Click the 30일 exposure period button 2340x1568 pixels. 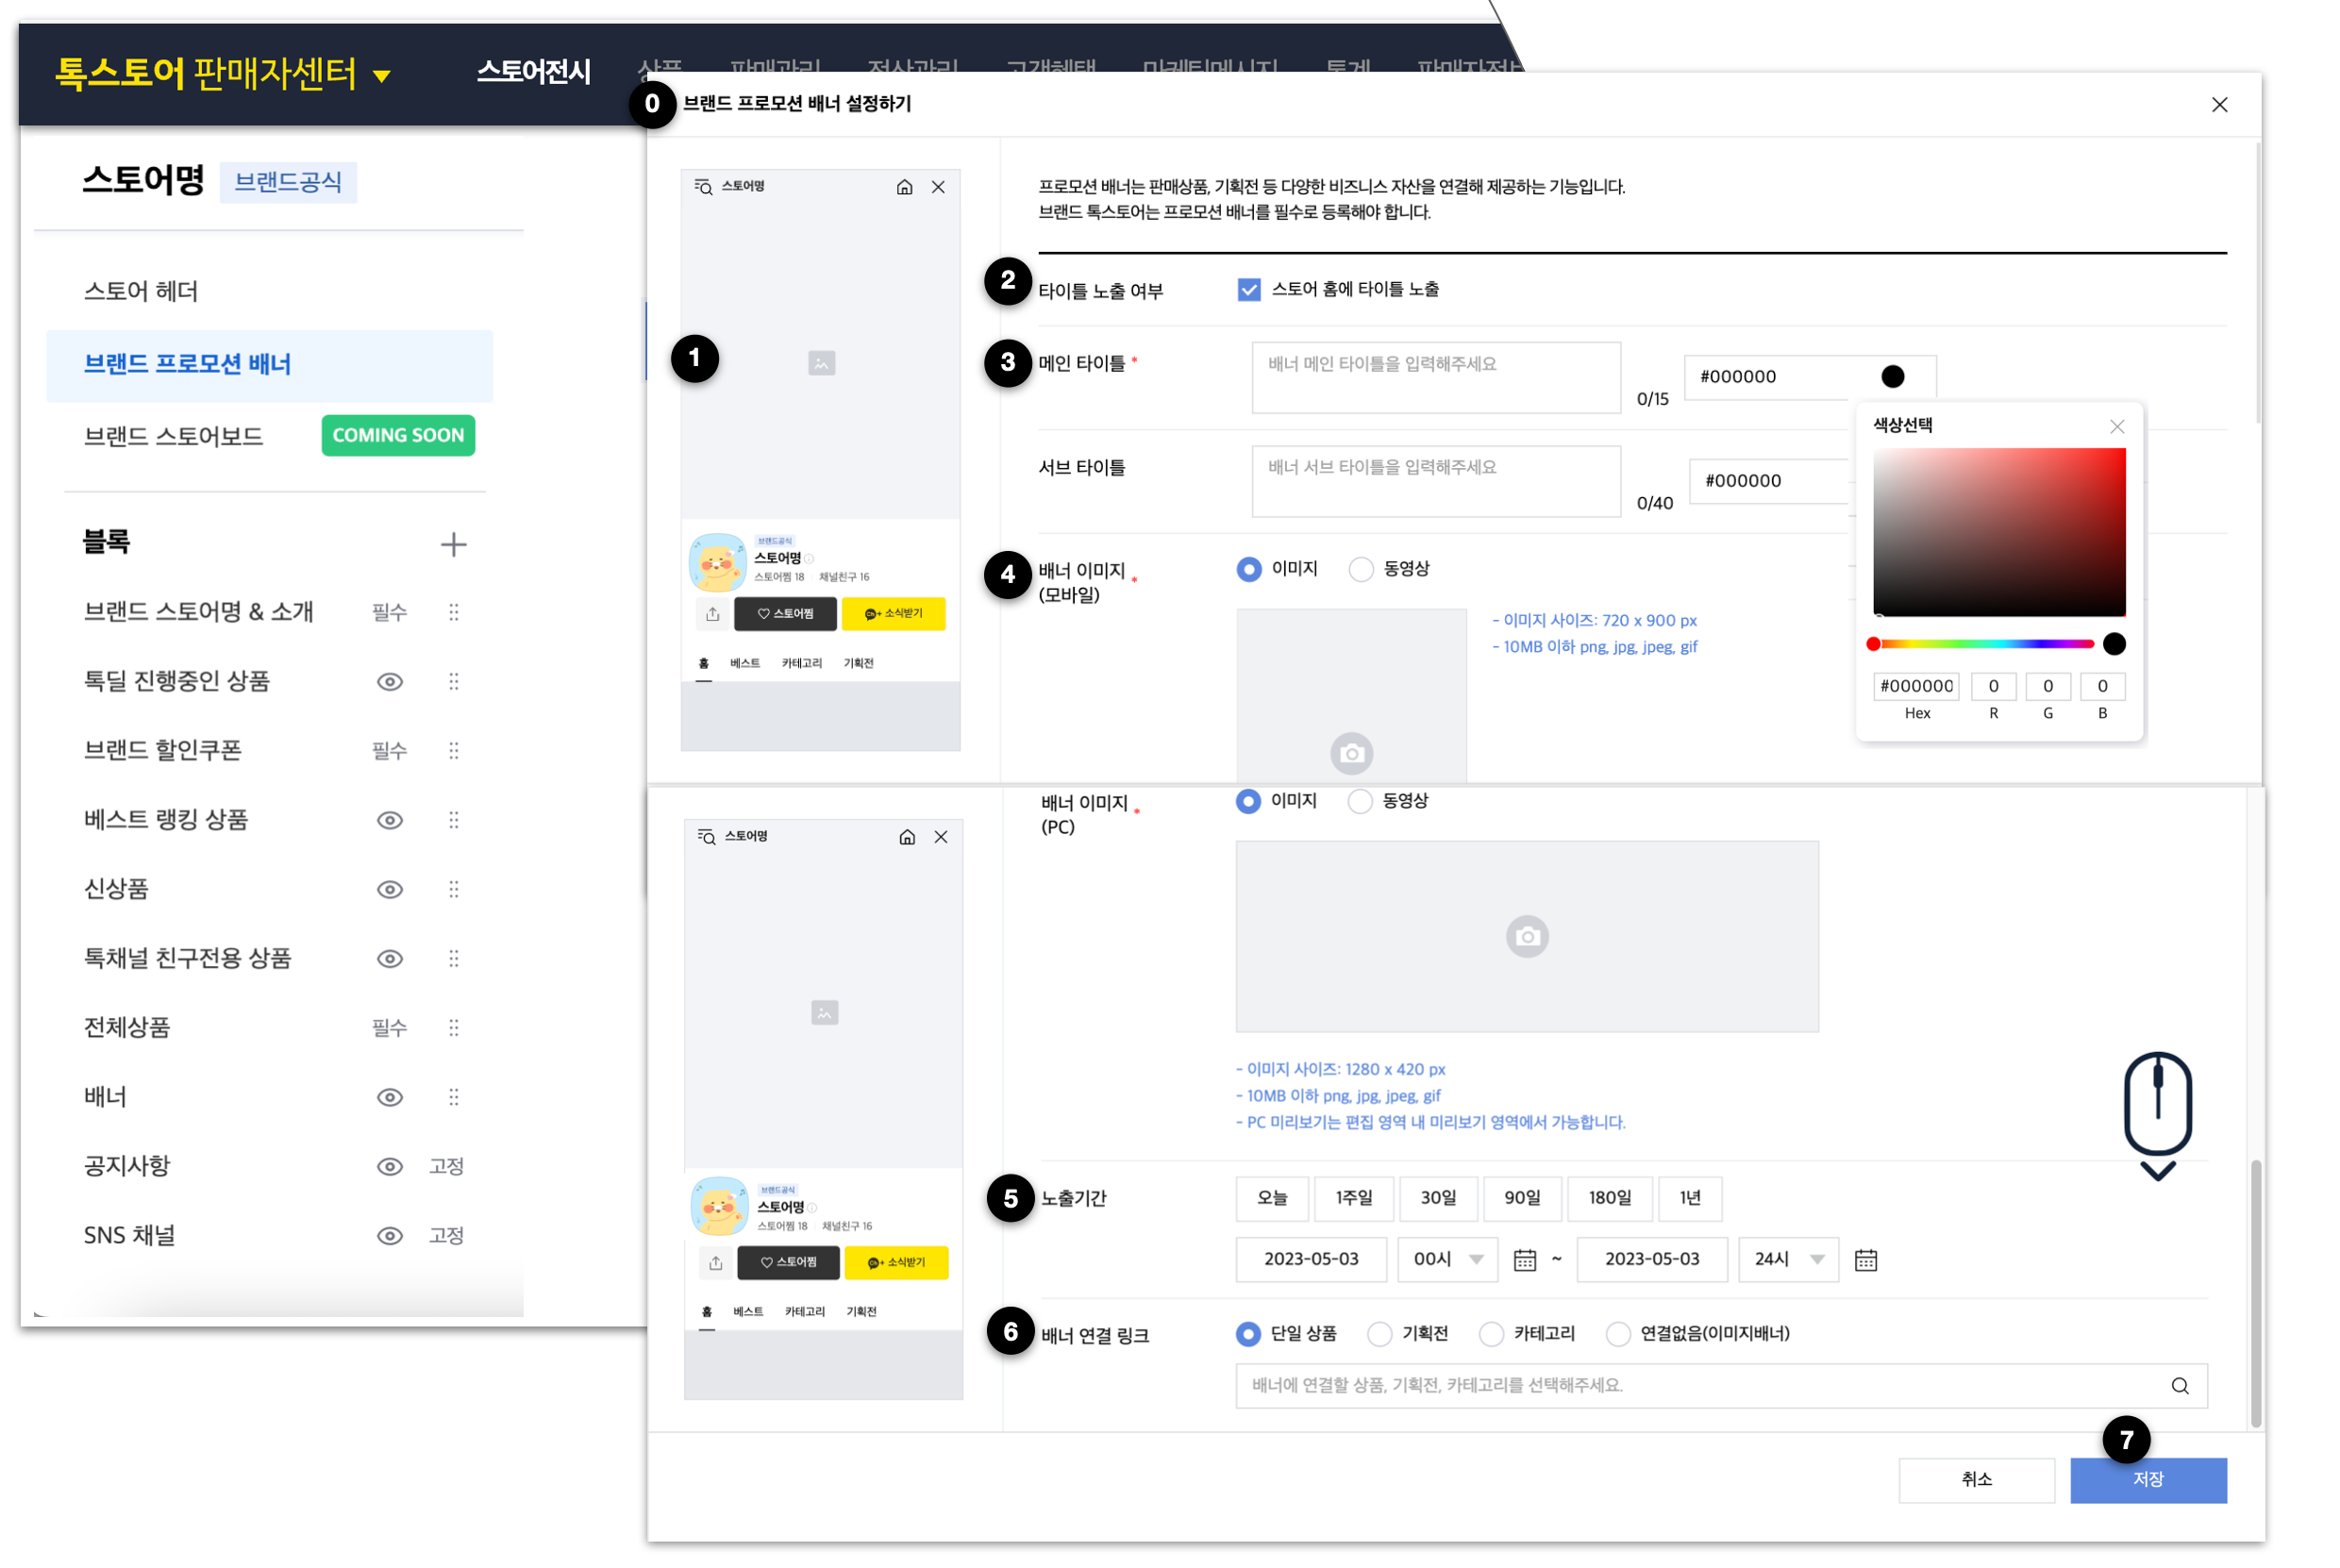pos(1437,1198)
